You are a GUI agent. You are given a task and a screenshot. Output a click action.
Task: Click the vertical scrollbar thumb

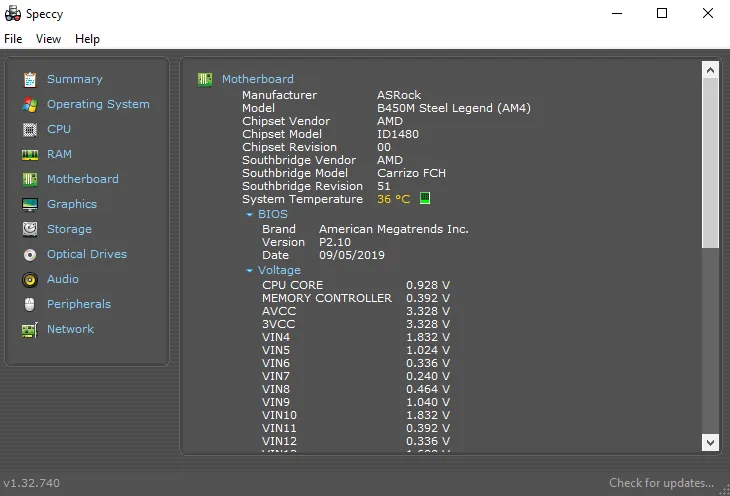click(710, 163)
